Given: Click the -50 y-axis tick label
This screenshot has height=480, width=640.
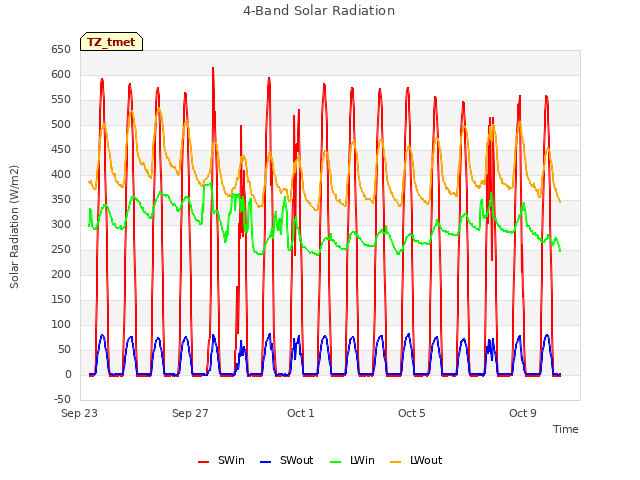Looking at the screenshot, I should pyautogui.click(x=62, y=399).
